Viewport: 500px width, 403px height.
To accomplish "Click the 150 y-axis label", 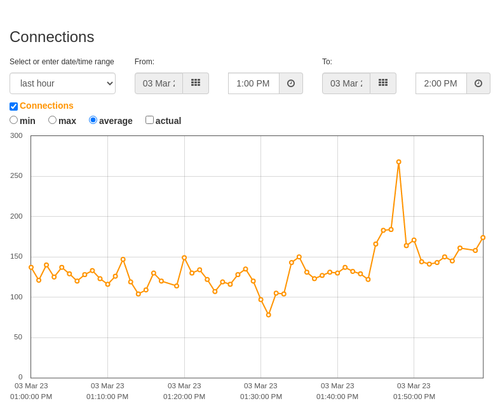I will 16,256.
